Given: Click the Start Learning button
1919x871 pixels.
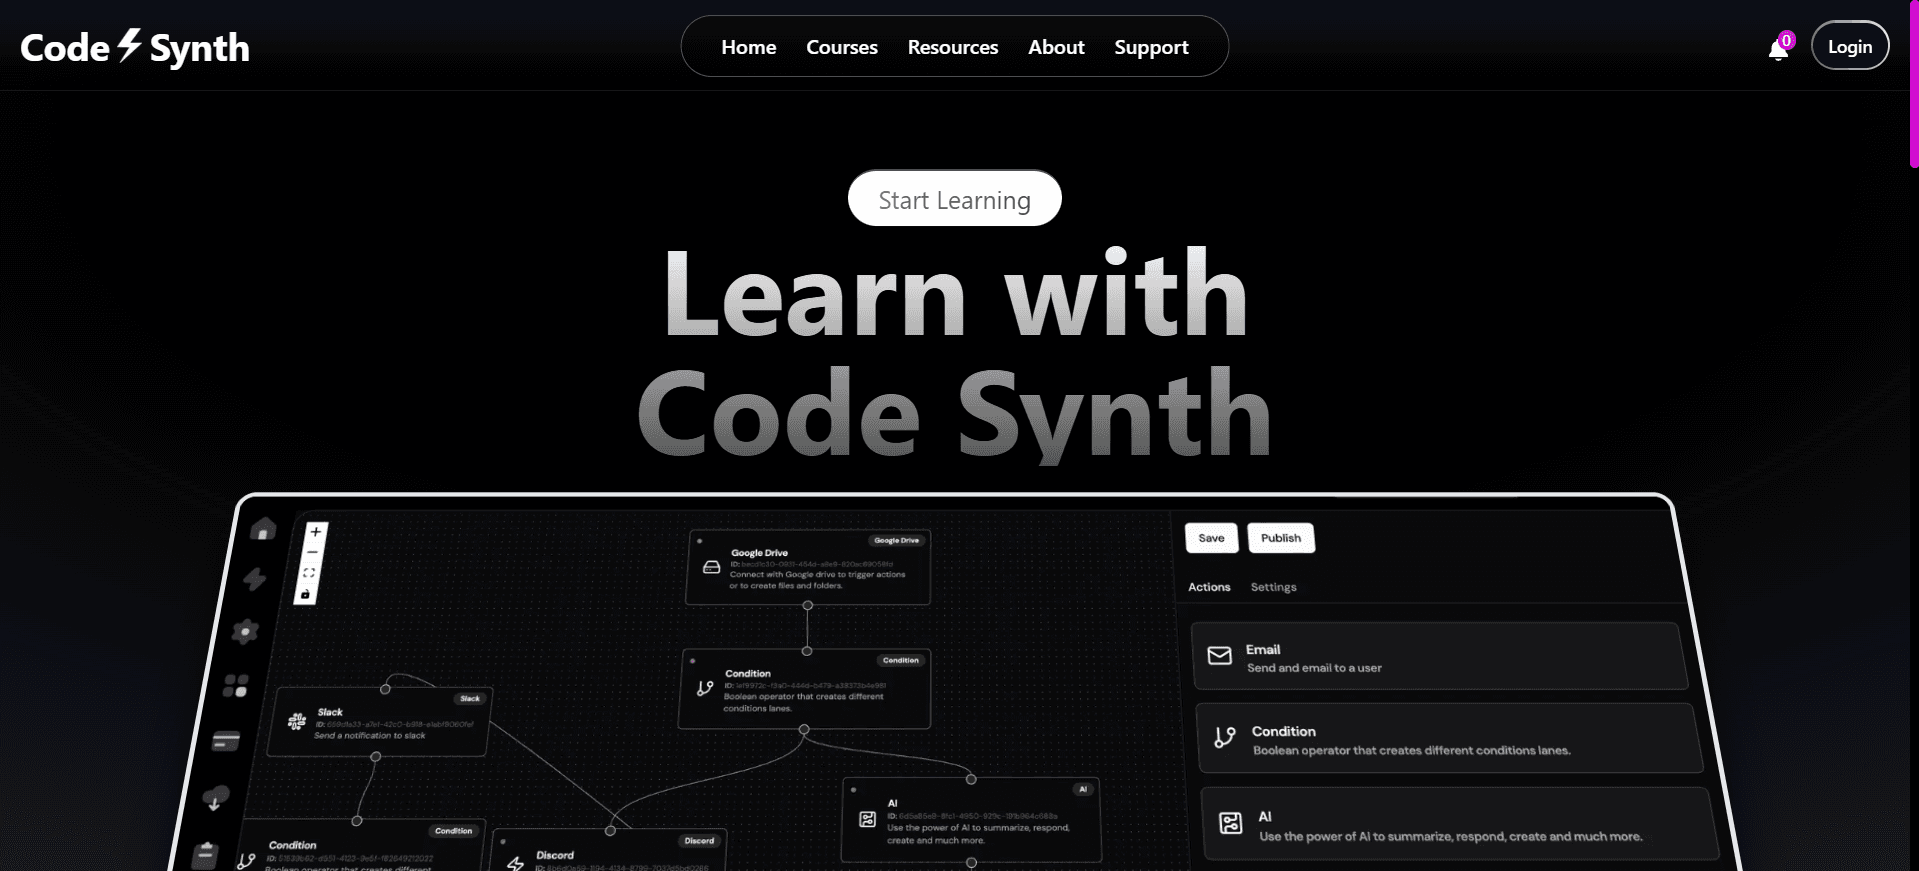Looking at the screenshot, I should [955, 199].
